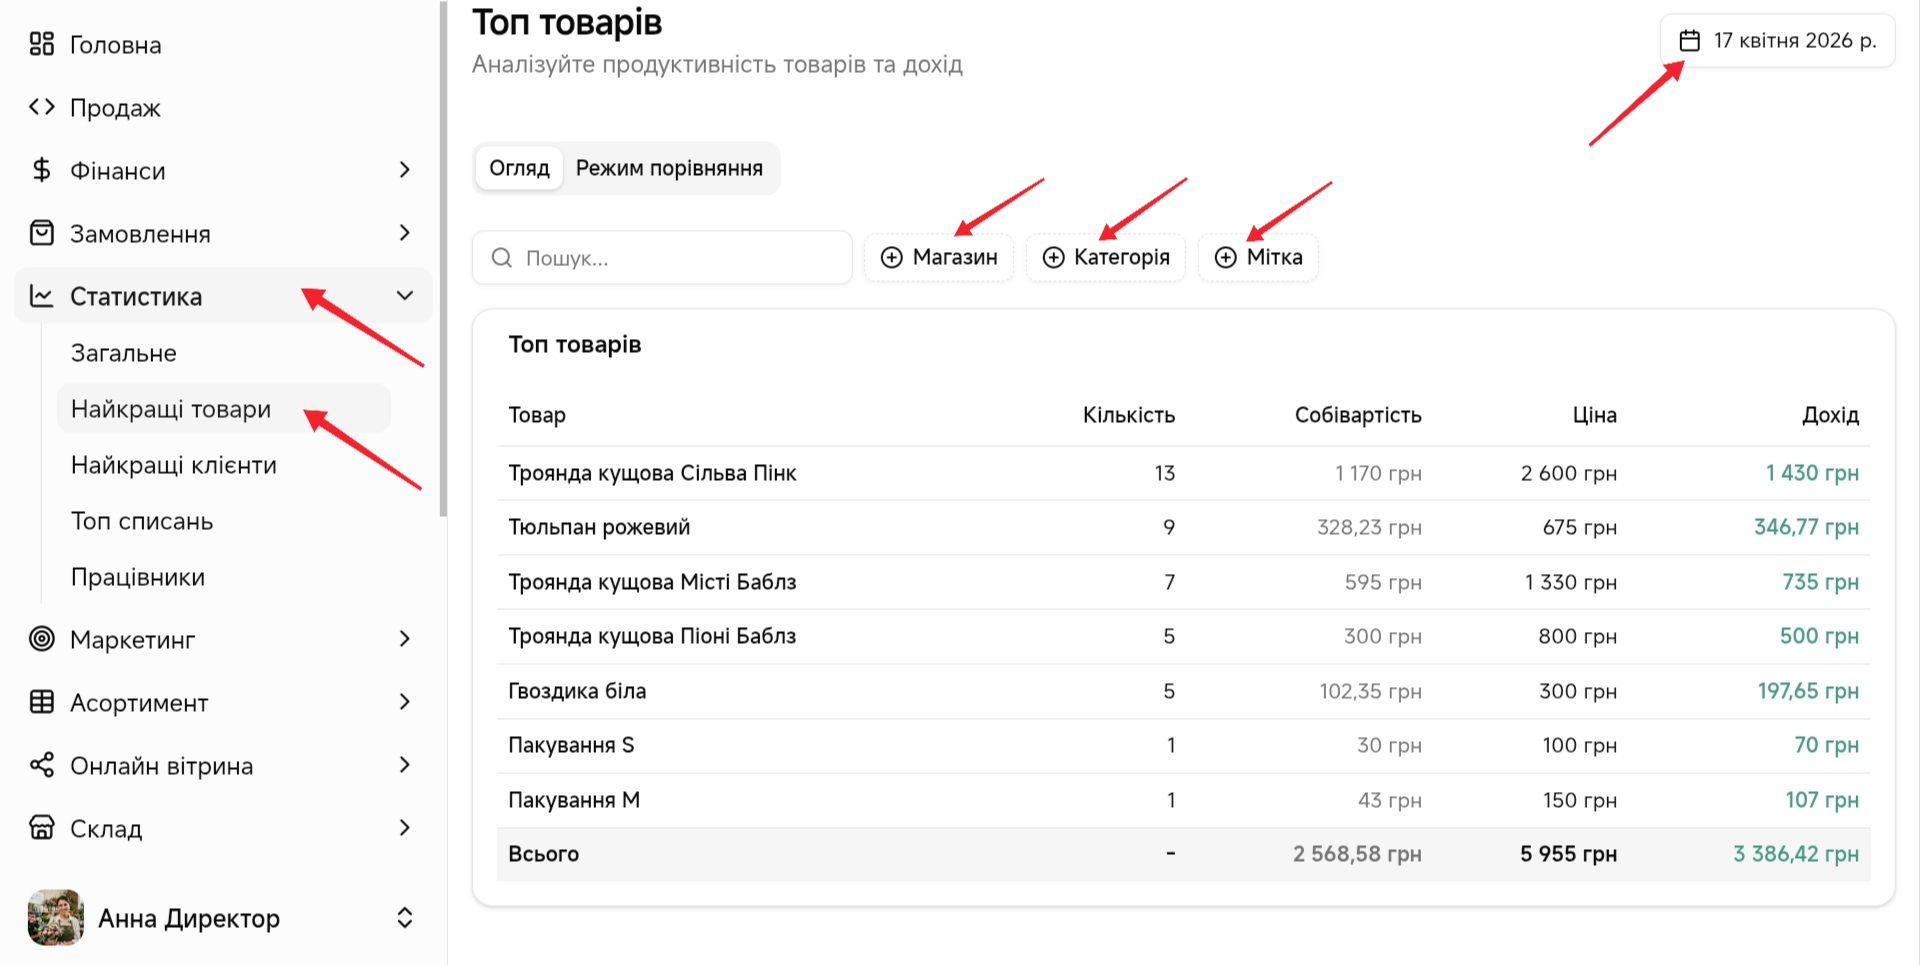
Task: Collapse the Статистика section chevron
Action: tap(405, 296)
